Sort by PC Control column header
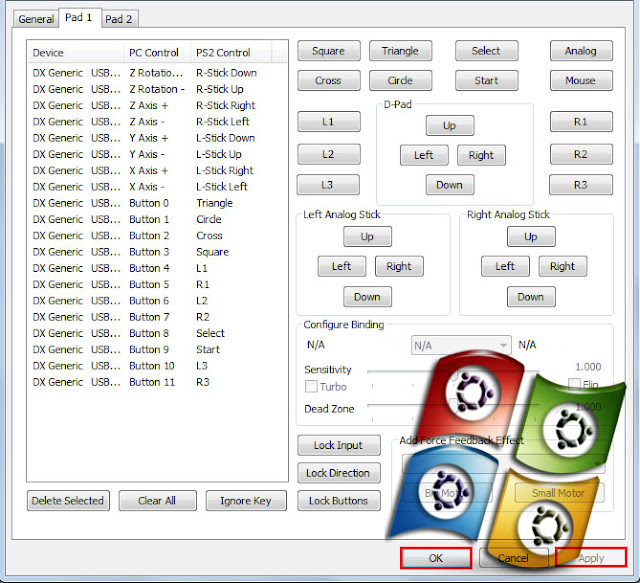640x583 pixels. (x=157, y=53)
